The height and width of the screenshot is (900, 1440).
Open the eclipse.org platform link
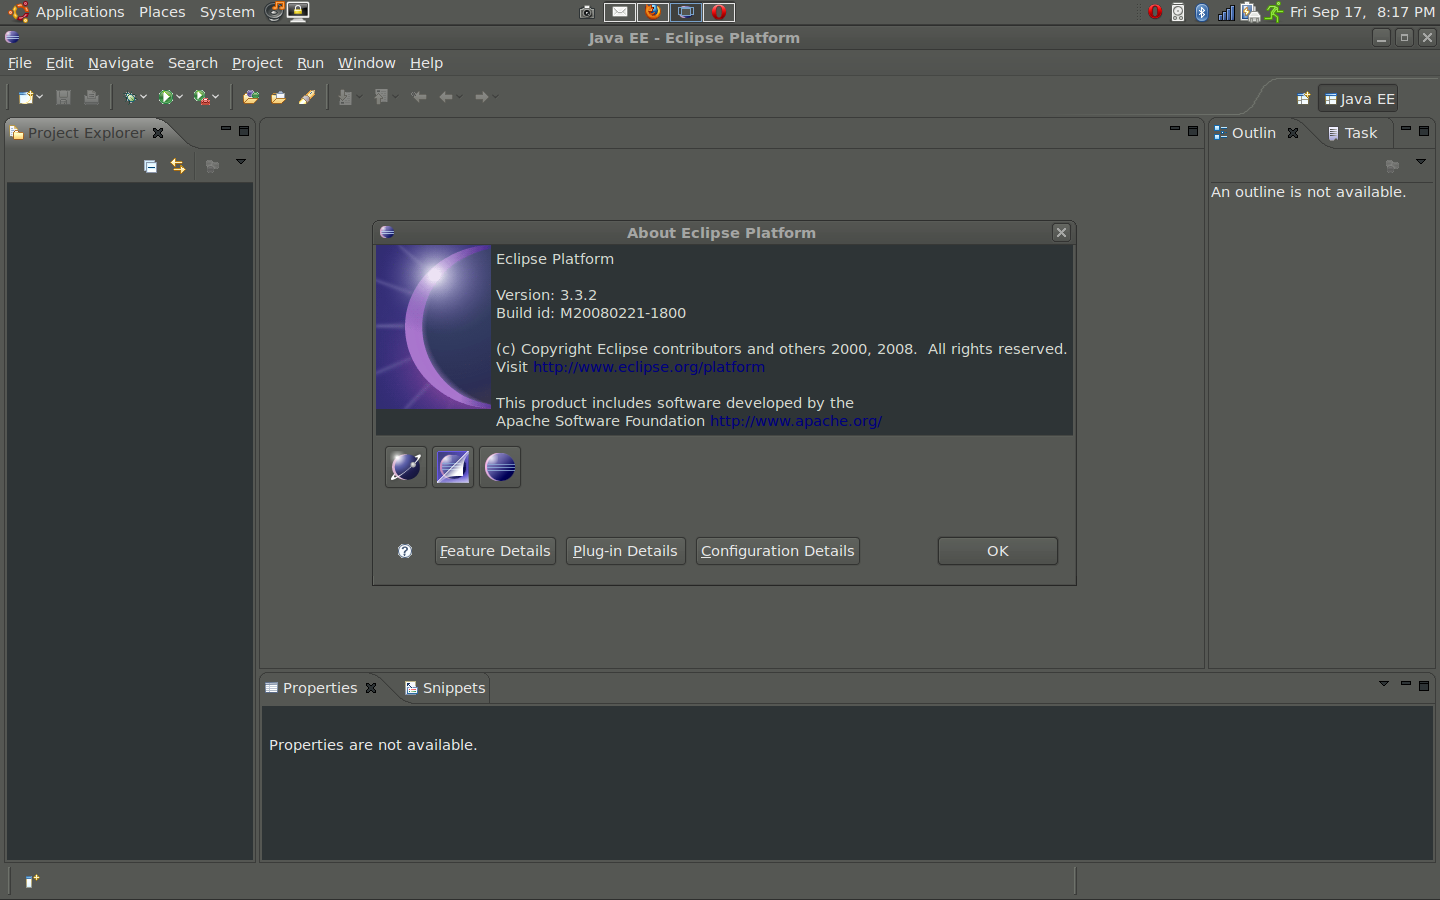point(649,367)
